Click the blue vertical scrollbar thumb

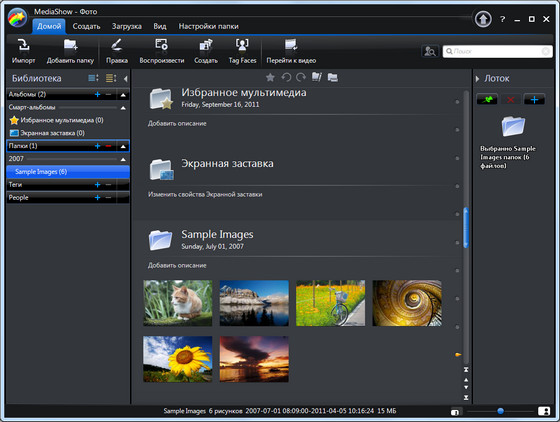(x=466, y=228)
